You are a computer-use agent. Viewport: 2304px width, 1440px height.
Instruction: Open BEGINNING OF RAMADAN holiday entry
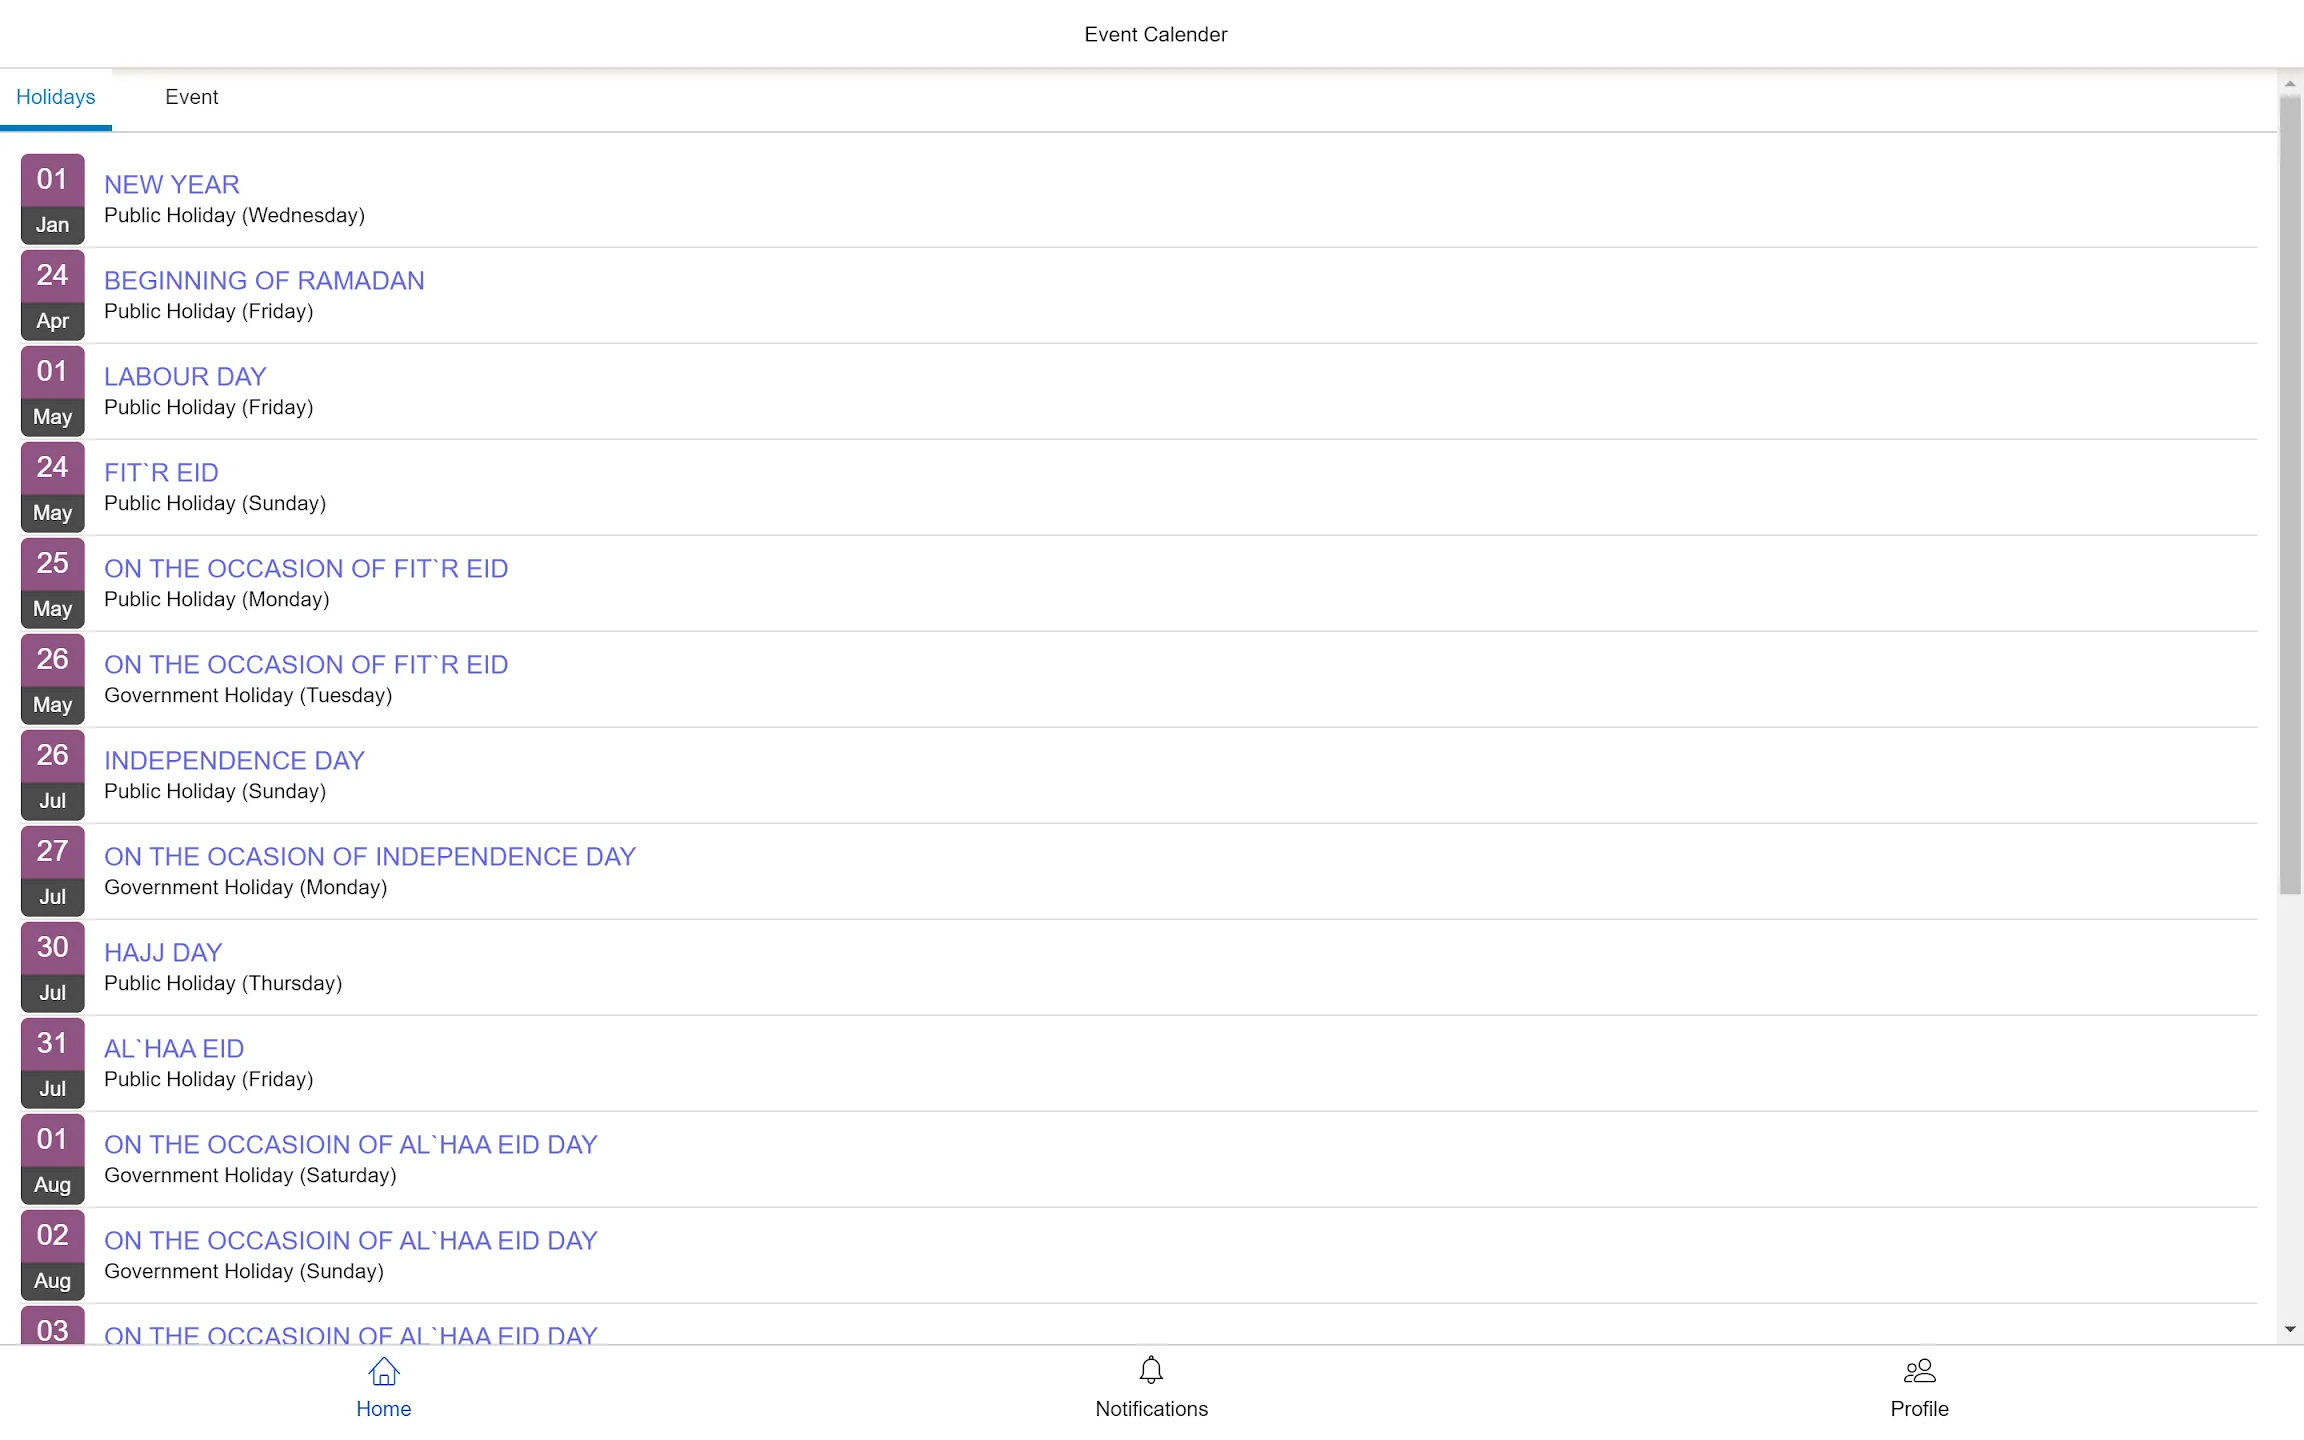click(264, 281)
